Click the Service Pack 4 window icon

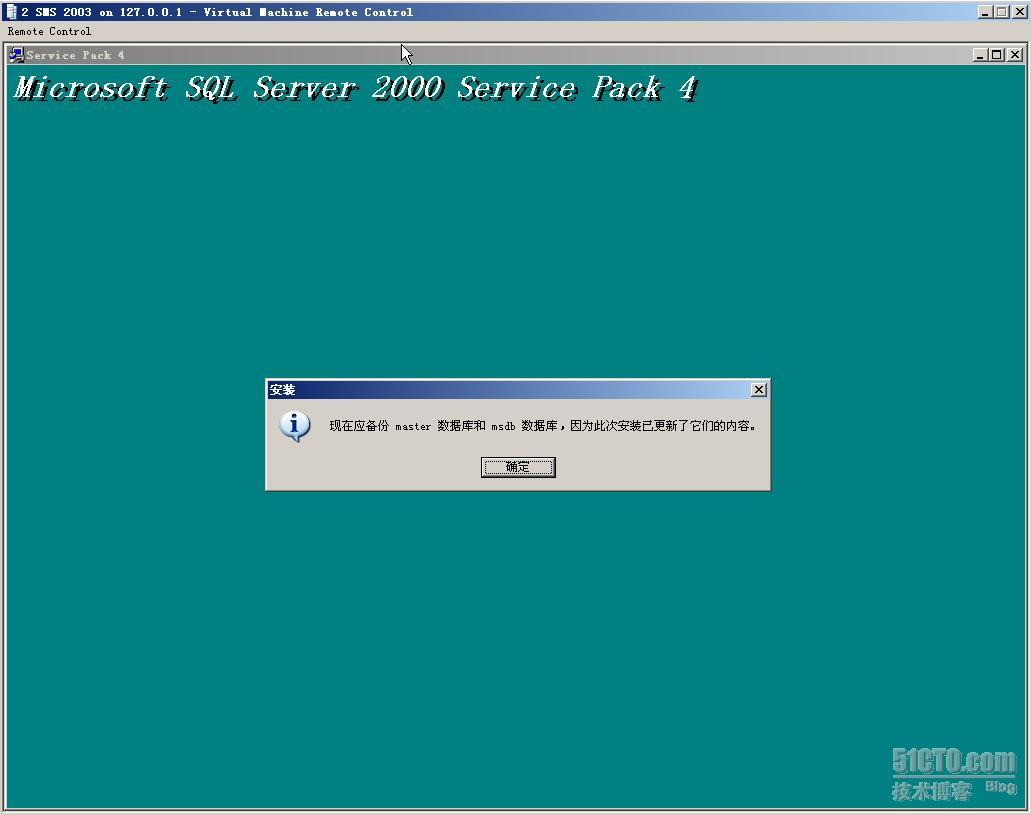click(x=16, y=55)
